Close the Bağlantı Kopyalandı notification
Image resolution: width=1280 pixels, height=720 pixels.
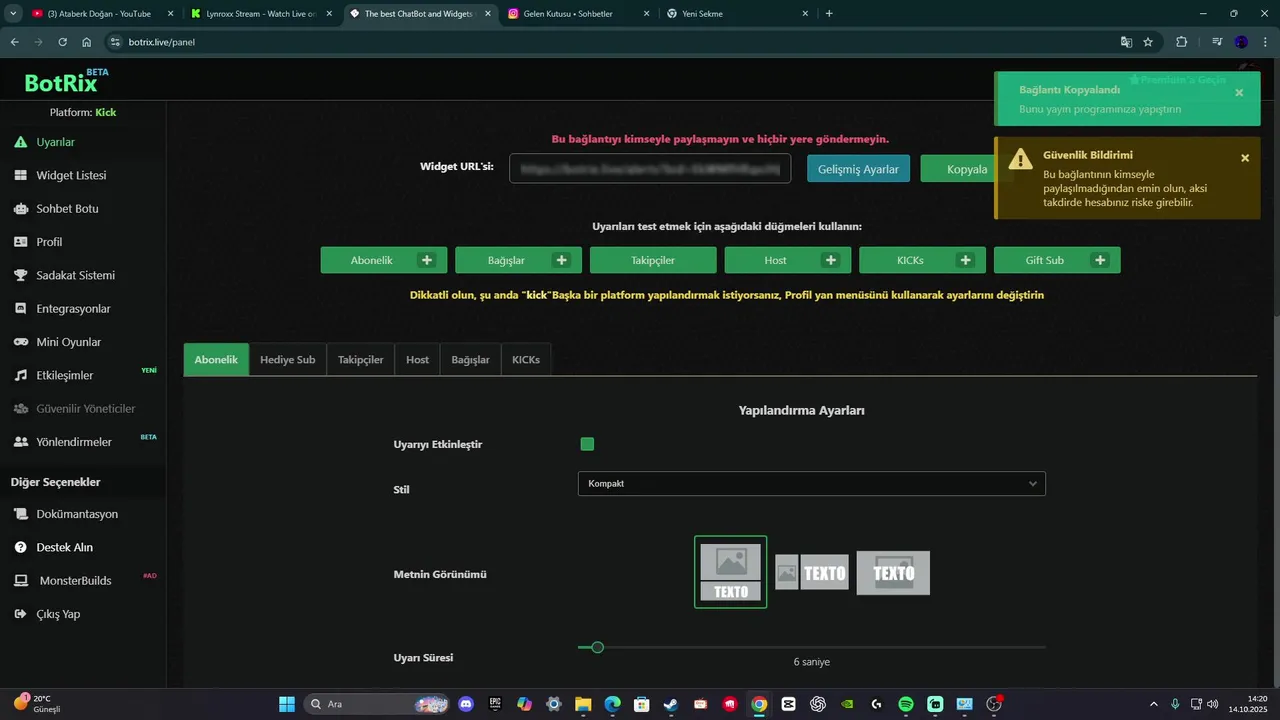(x=1239, y=93)
